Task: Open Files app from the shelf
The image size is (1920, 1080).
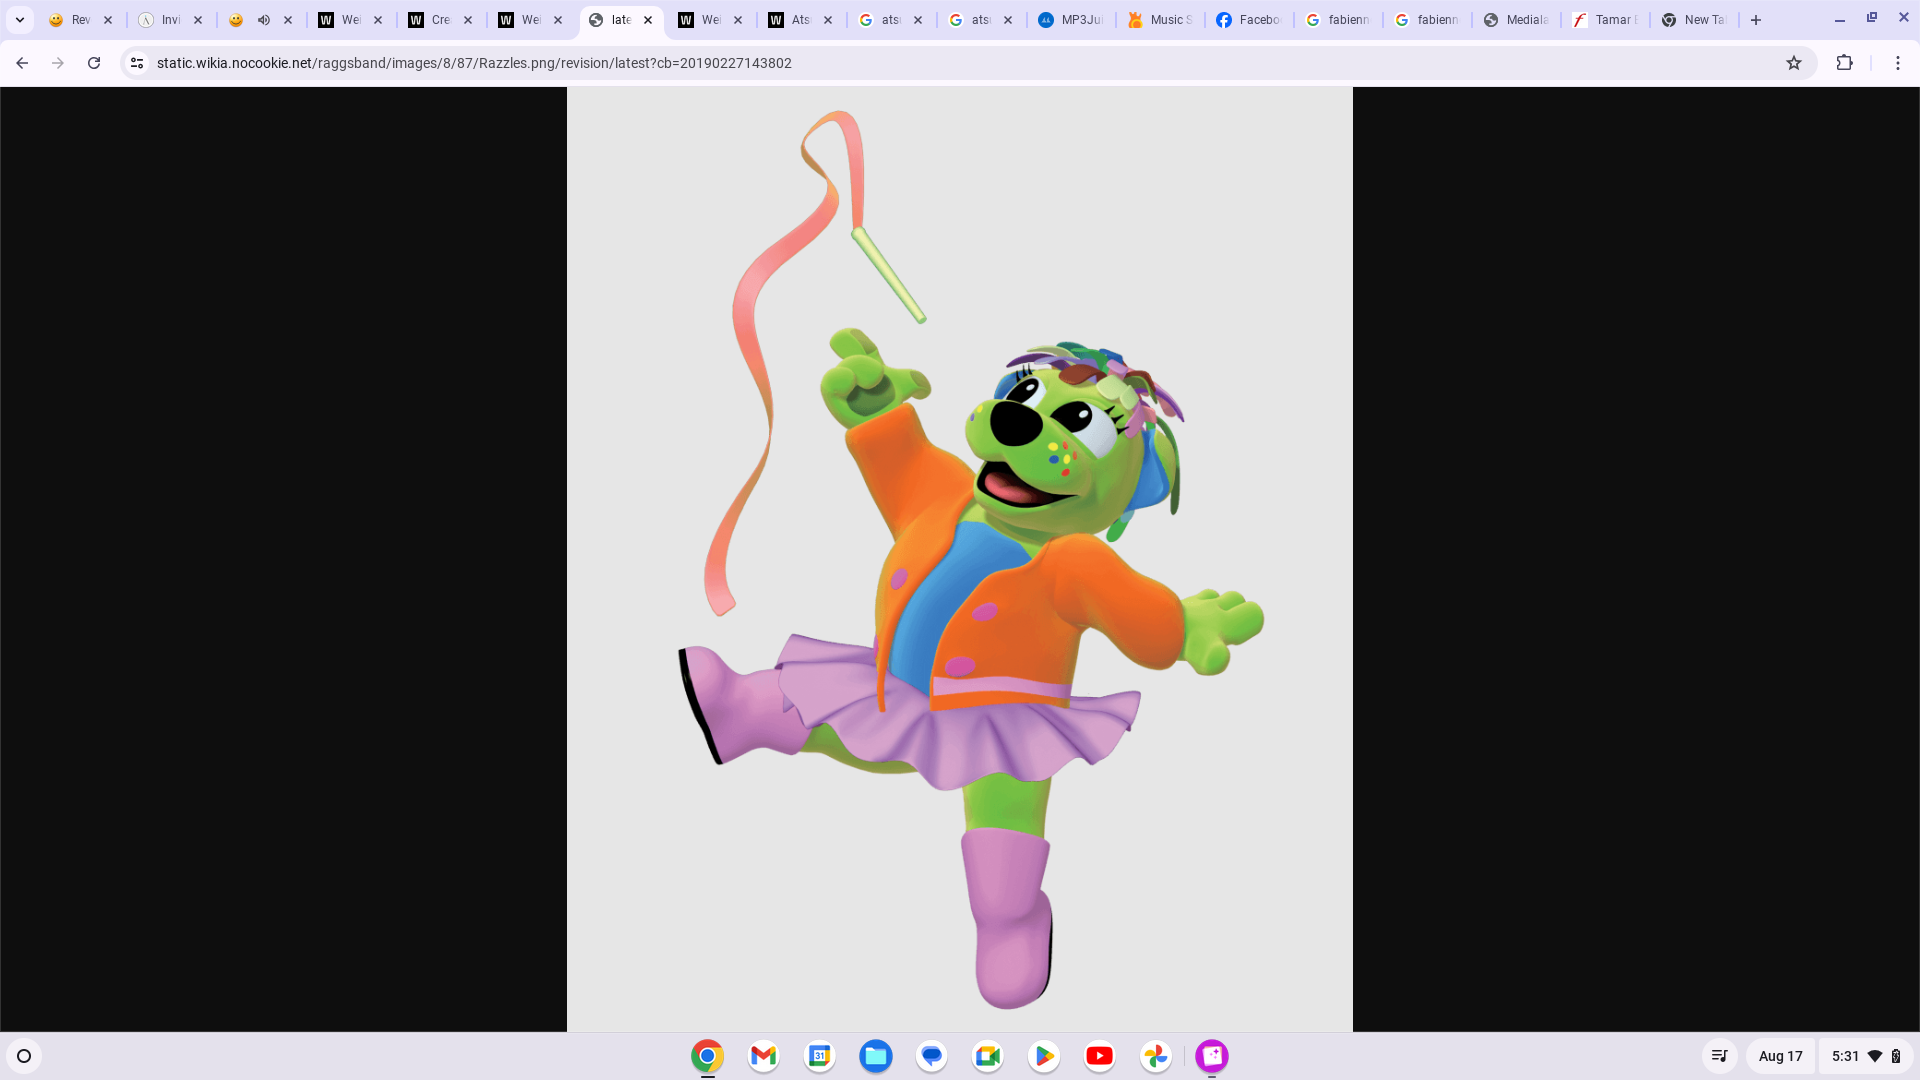Action: click(876, 1056)
